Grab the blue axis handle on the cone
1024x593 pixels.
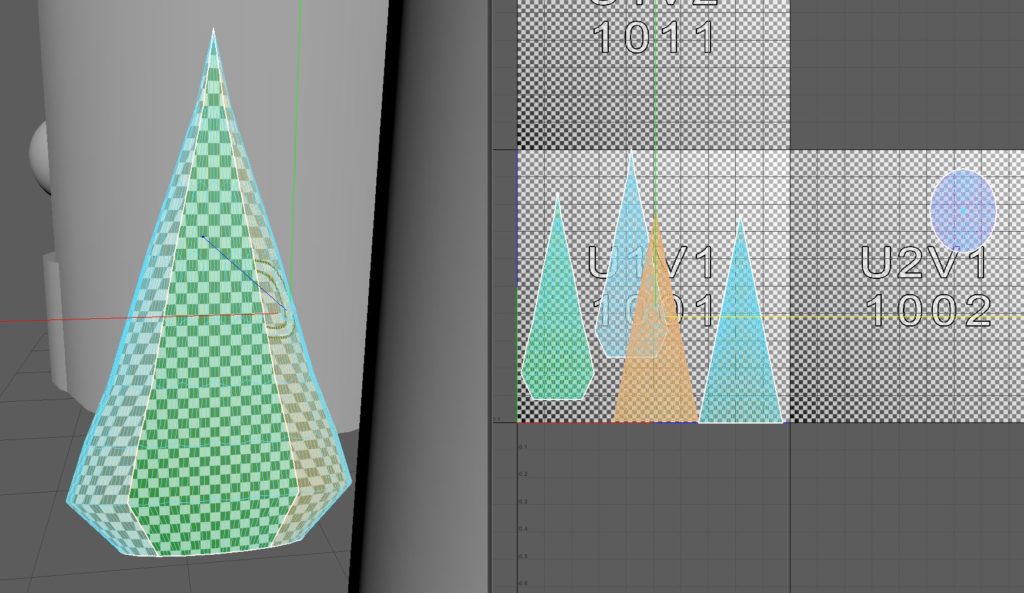pyautogui.click(x=203, y=237)
